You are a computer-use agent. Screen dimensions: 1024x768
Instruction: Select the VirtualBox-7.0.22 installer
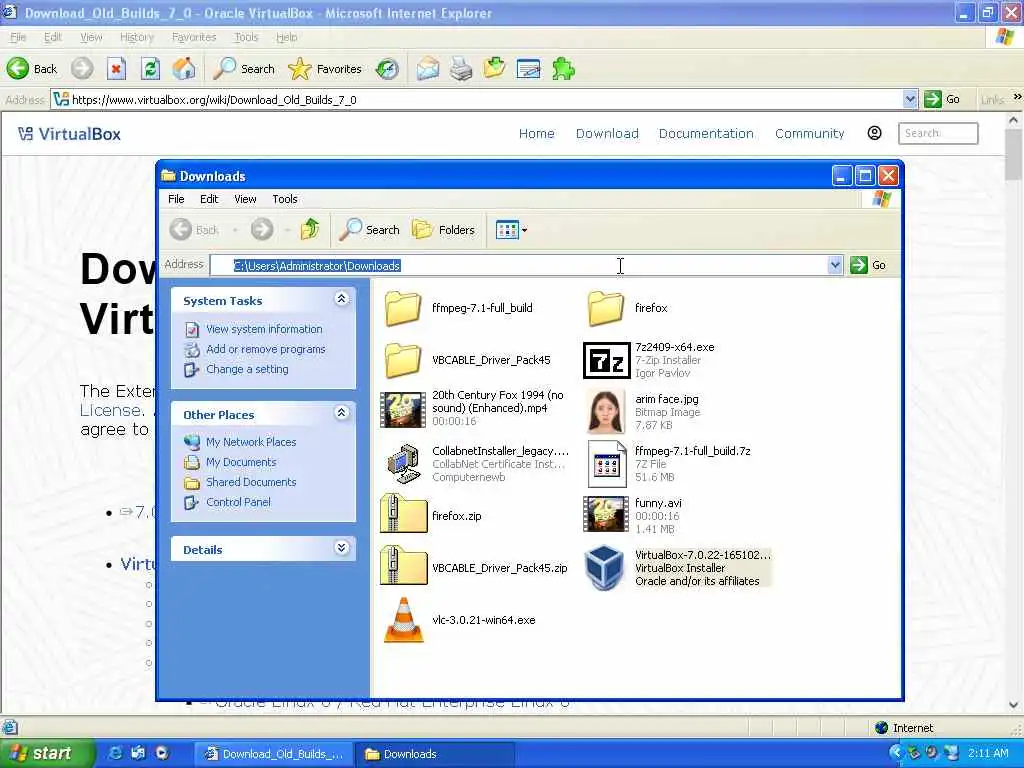click(677, 568)
